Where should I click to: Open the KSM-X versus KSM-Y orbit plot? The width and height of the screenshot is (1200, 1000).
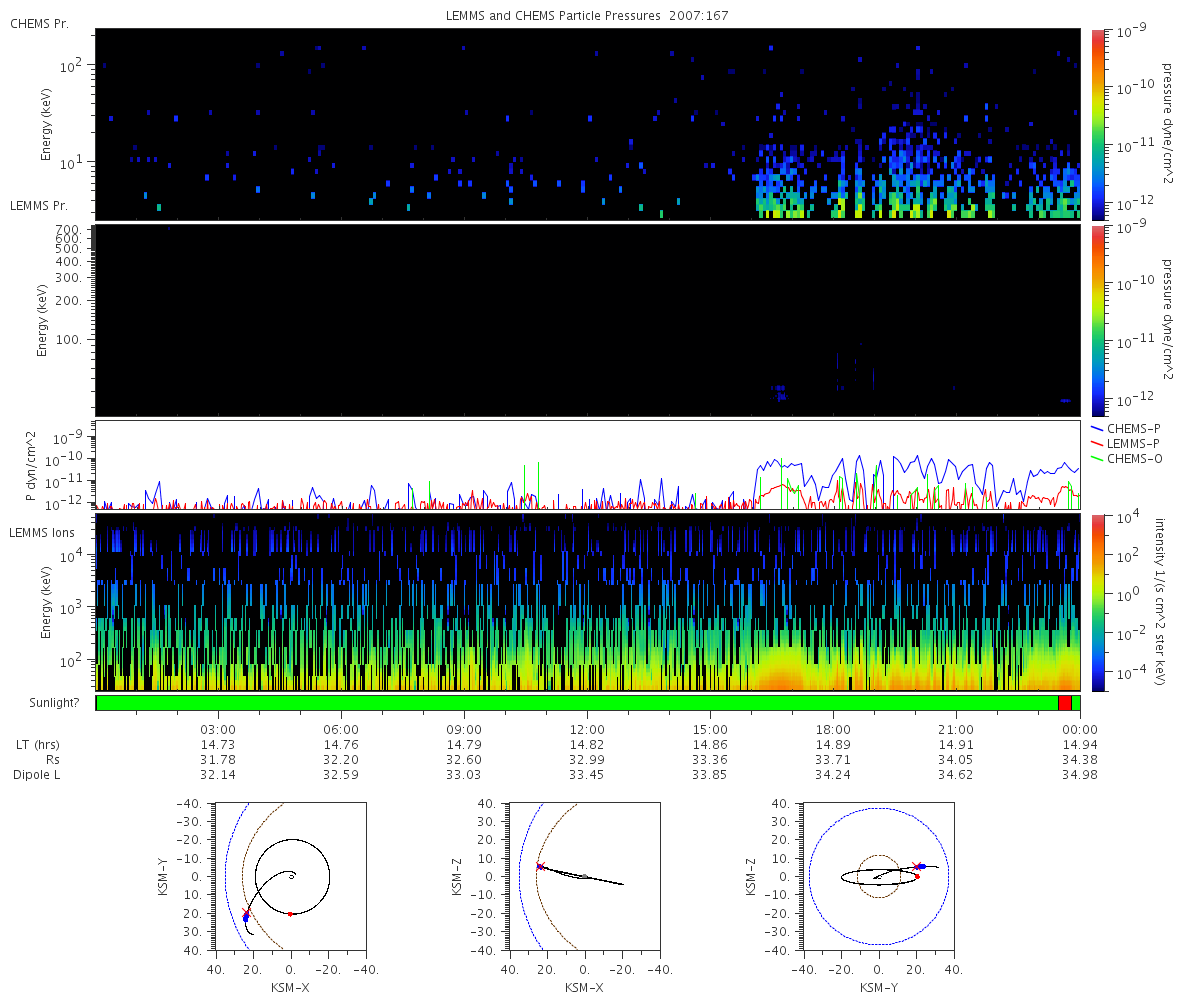point(290,877)
